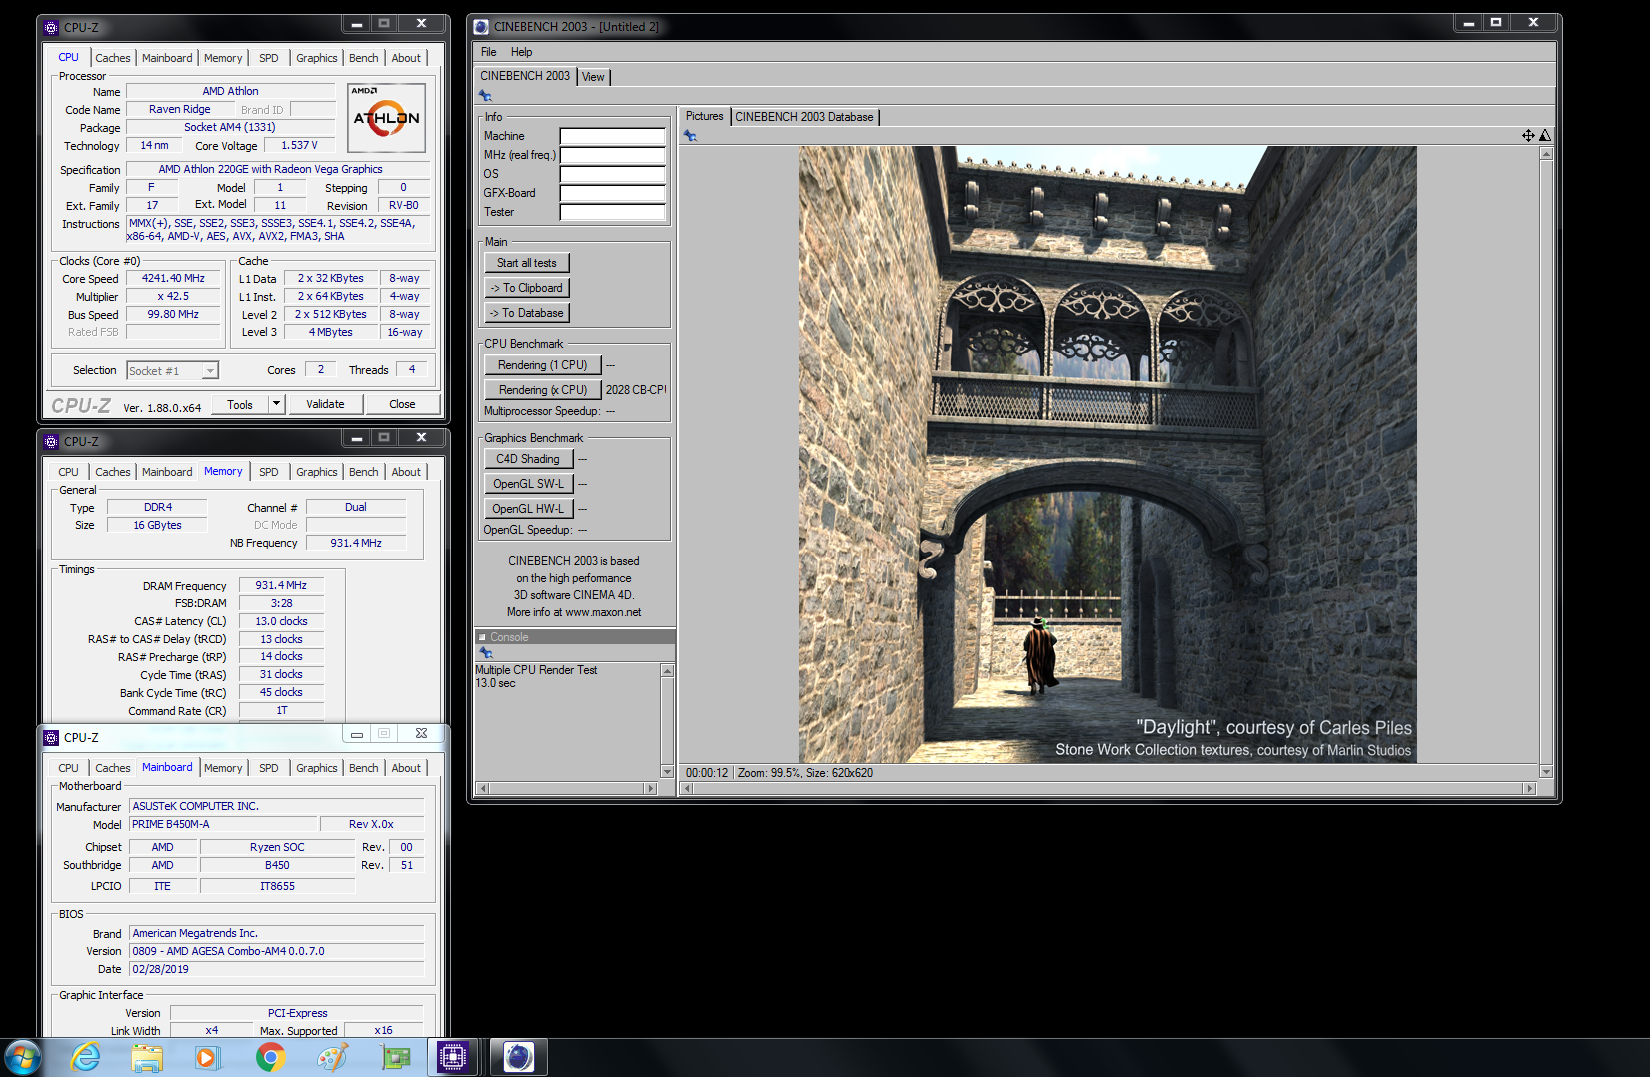Open Paint from the taskbar
The height and width of the screenshot is (1077, 1650).
[x=332, y=1057]
